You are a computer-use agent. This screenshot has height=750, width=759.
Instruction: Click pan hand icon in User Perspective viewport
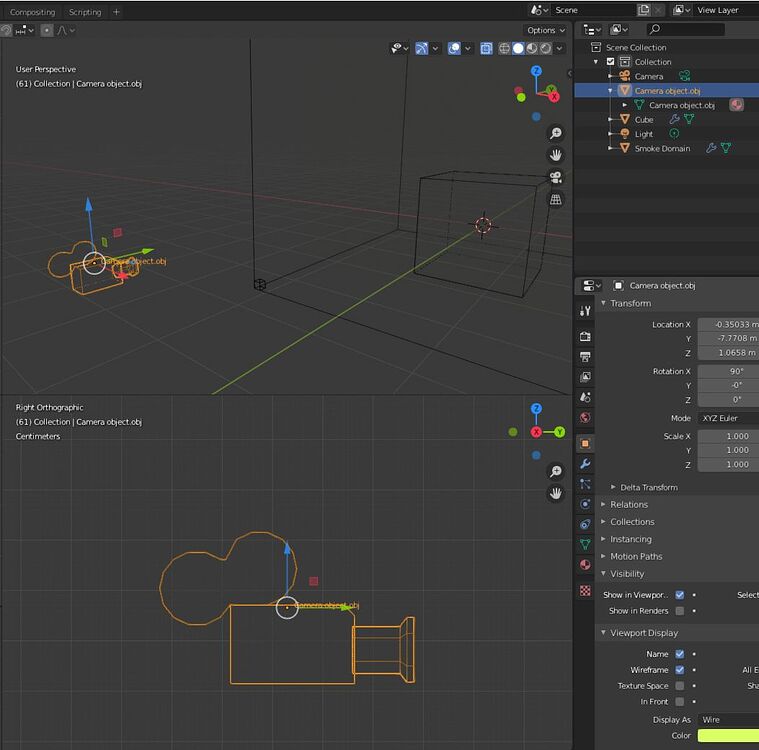tap(556, 155)
